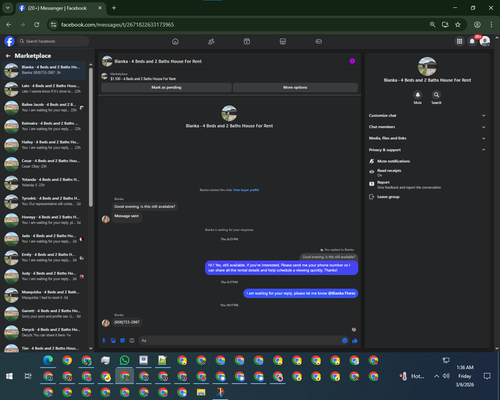This screenshot has height=400, width=500.
Task: Open Lalo conversation in chat list
Action: [44, 89]
